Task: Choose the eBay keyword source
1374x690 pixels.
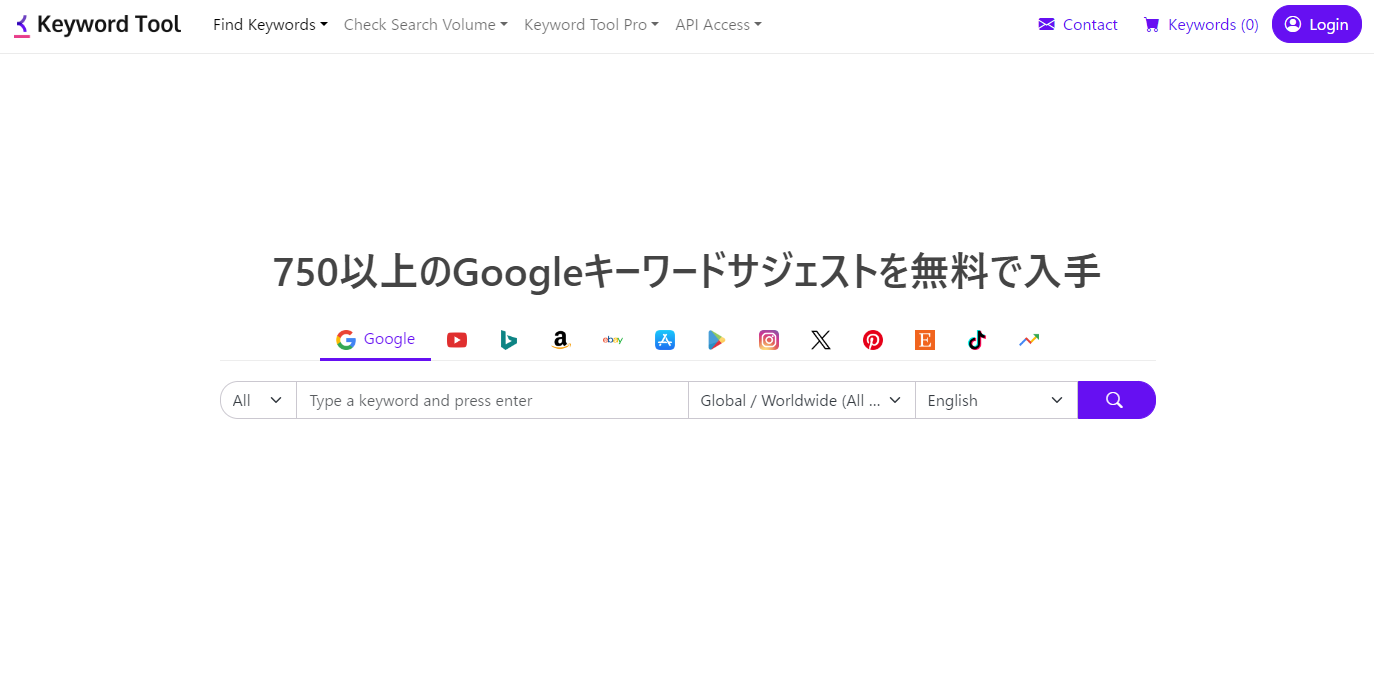Action: (613, 340)
